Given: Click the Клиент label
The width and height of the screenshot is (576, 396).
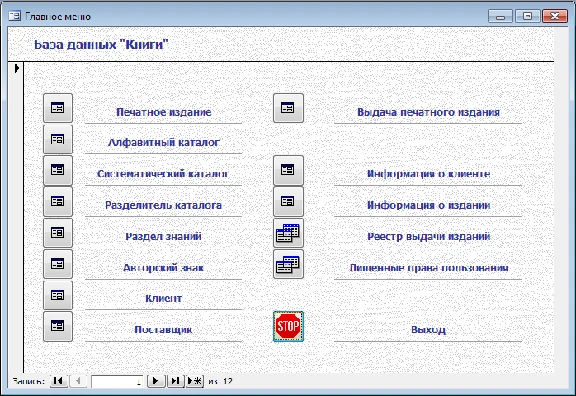Looking at the screenshot, I should coord(163,298).
